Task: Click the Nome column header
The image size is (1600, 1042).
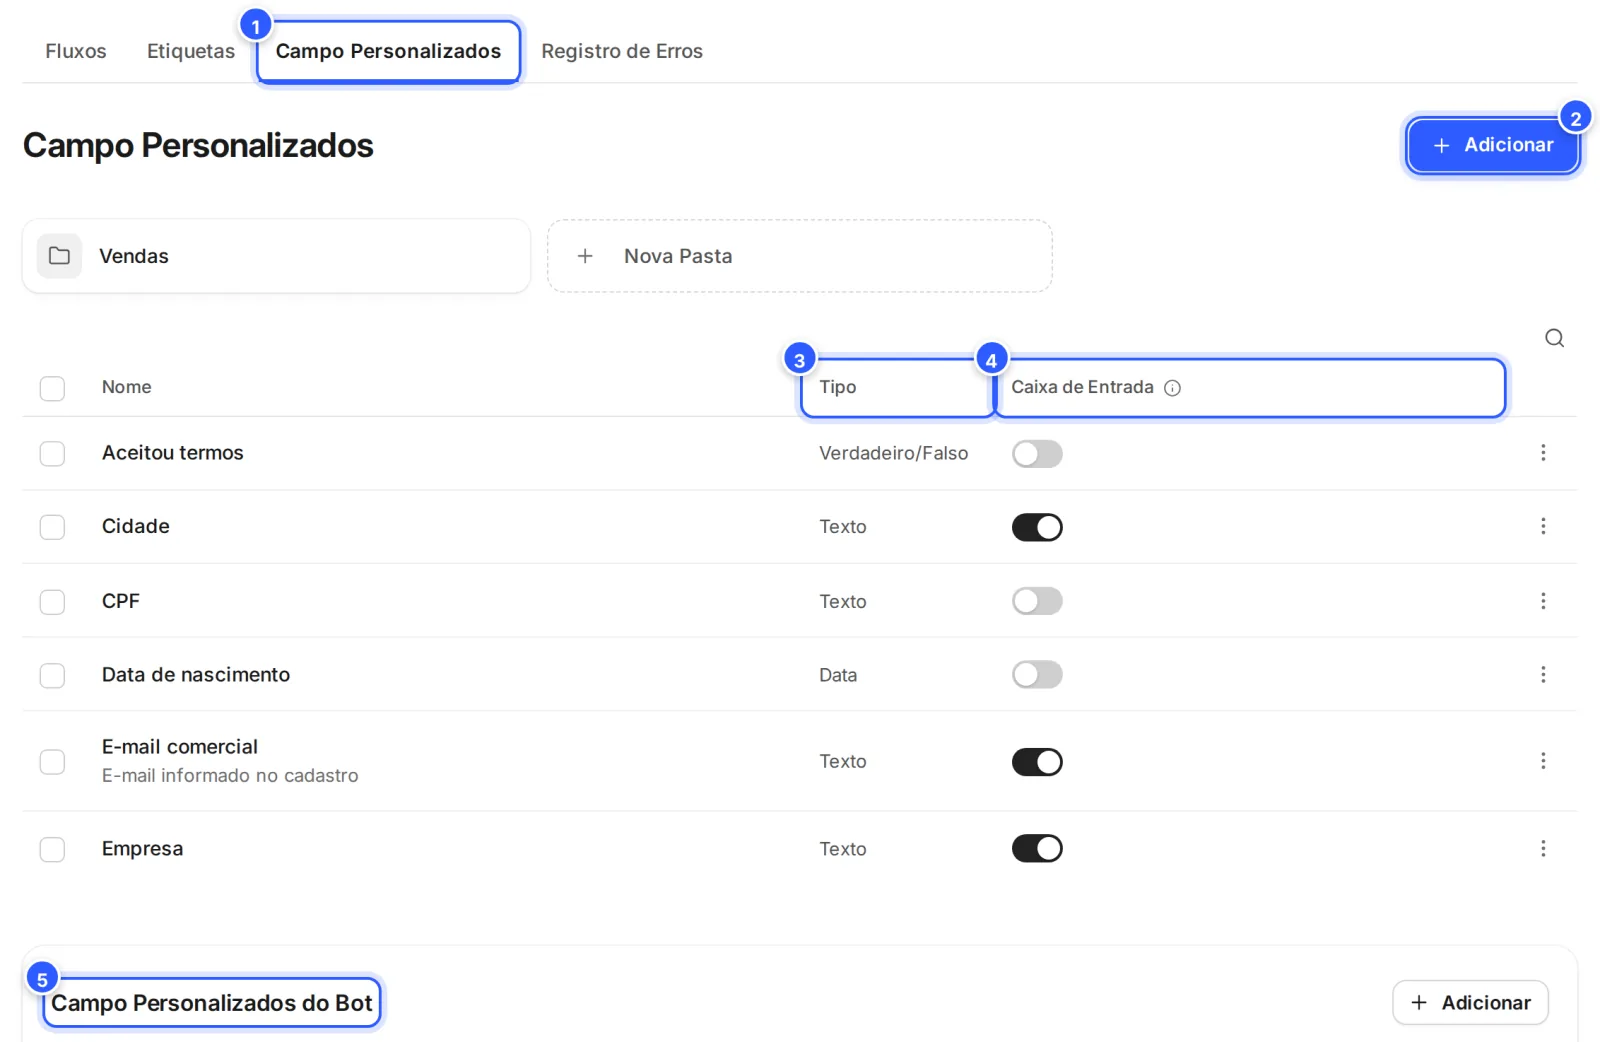Action: point(127,387)
